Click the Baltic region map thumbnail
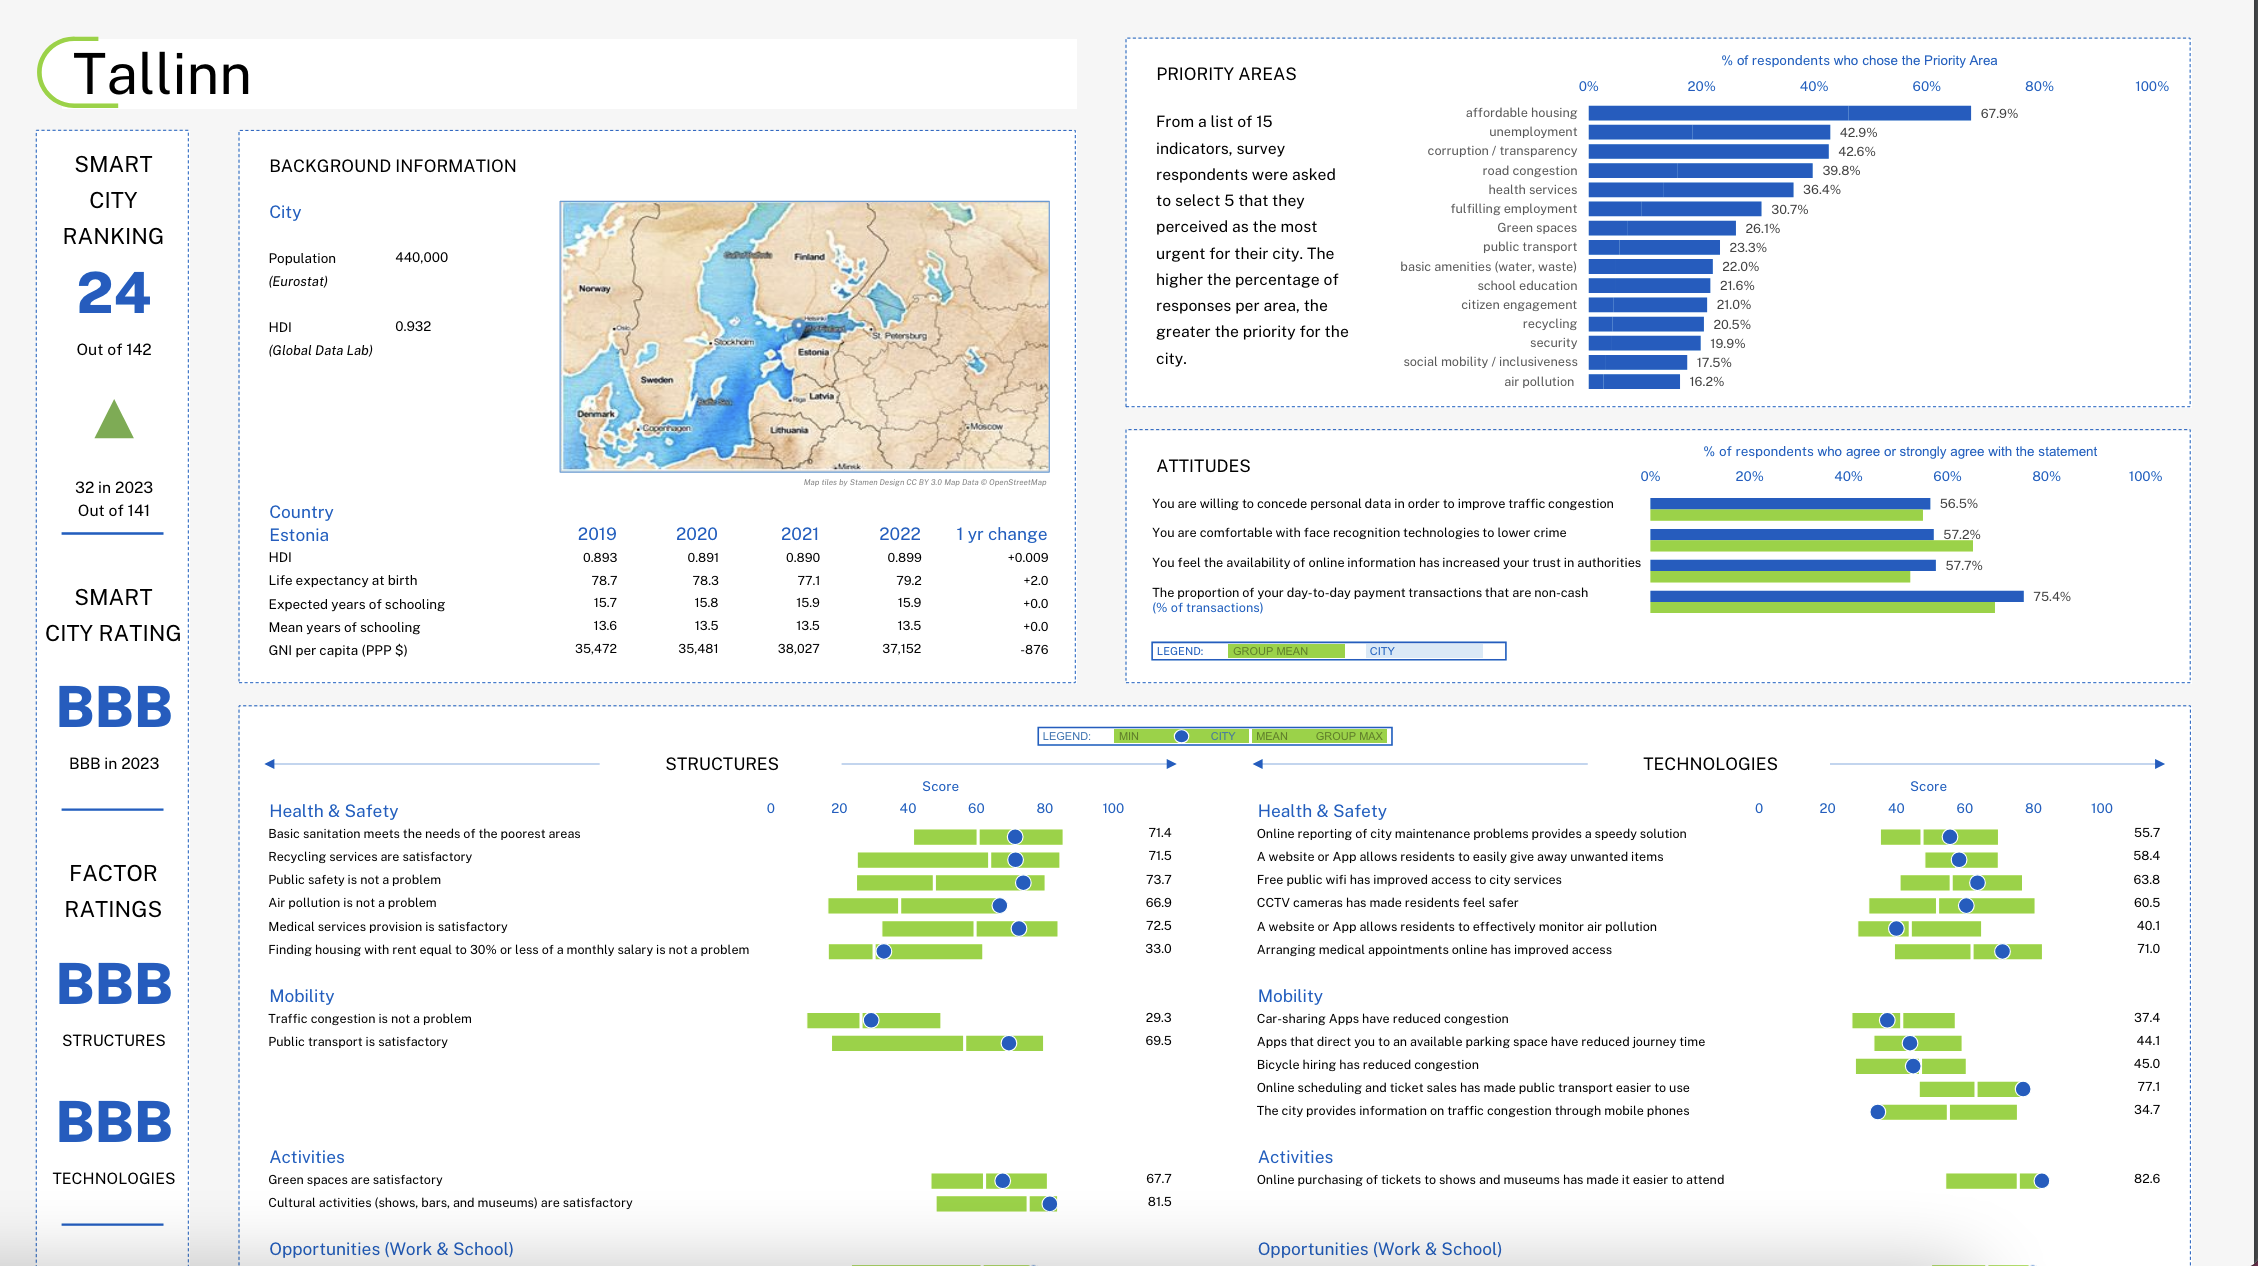The width and height of the screenshot is (2258, 1266). pyautogui.click(x=804, y=336)
